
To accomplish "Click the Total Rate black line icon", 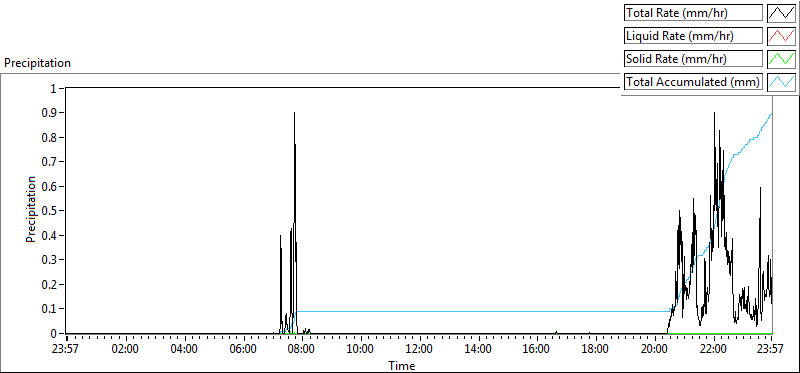I will coord(781,13).
